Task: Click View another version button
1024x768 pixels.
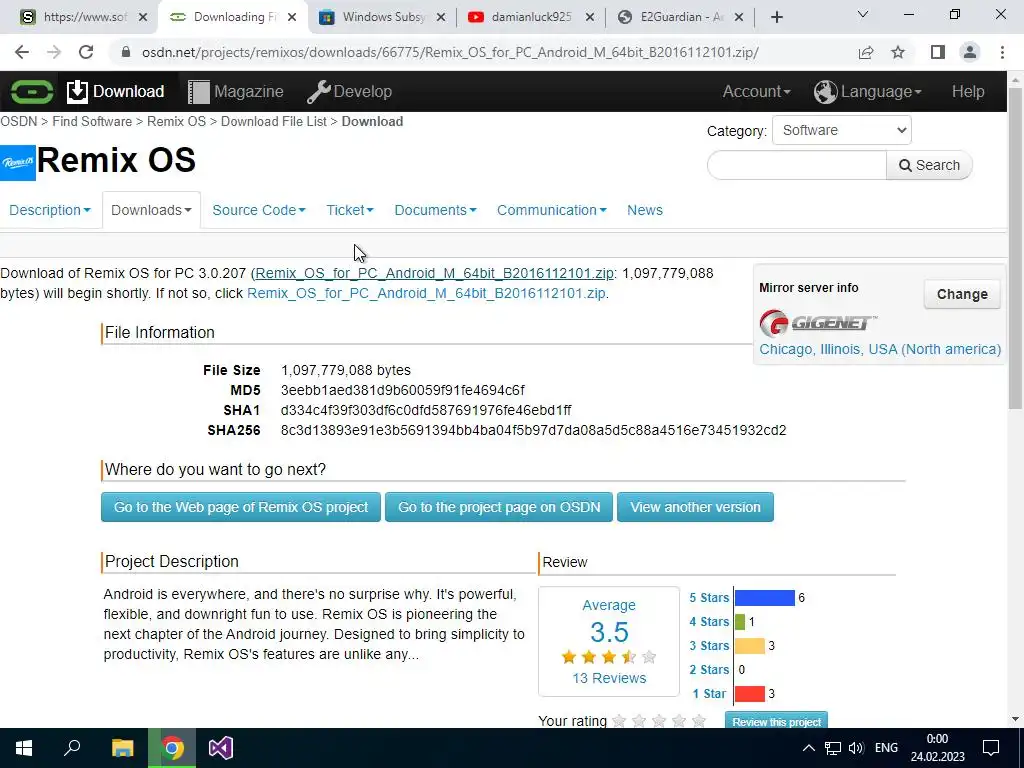Action: click(x=695, y=507)
